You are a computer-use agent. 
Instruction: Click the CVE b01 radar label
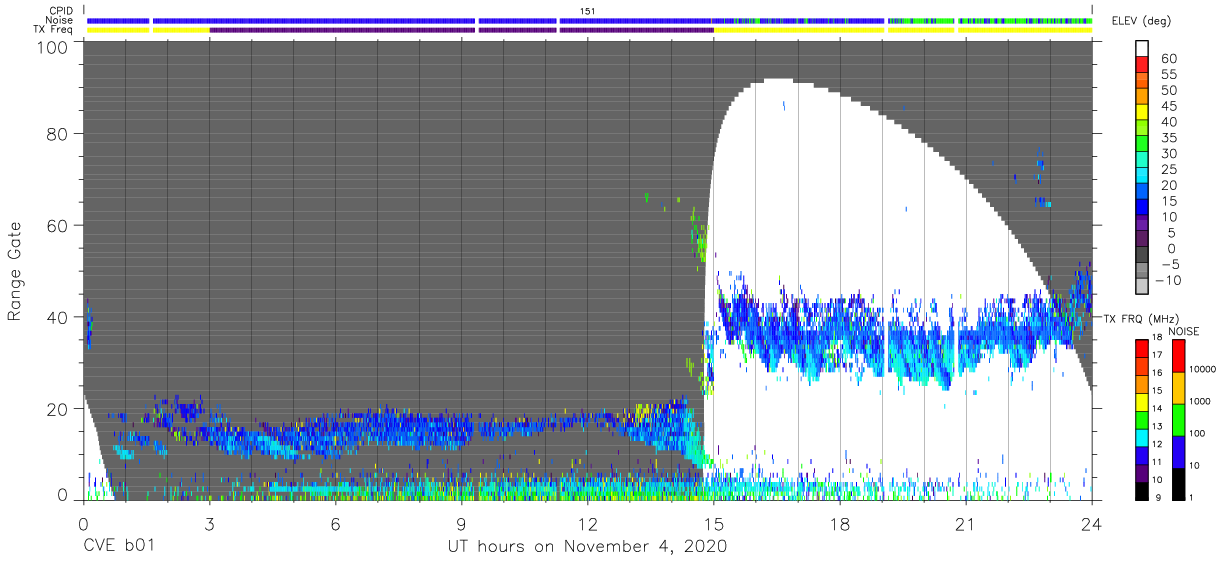coord(118,547)
